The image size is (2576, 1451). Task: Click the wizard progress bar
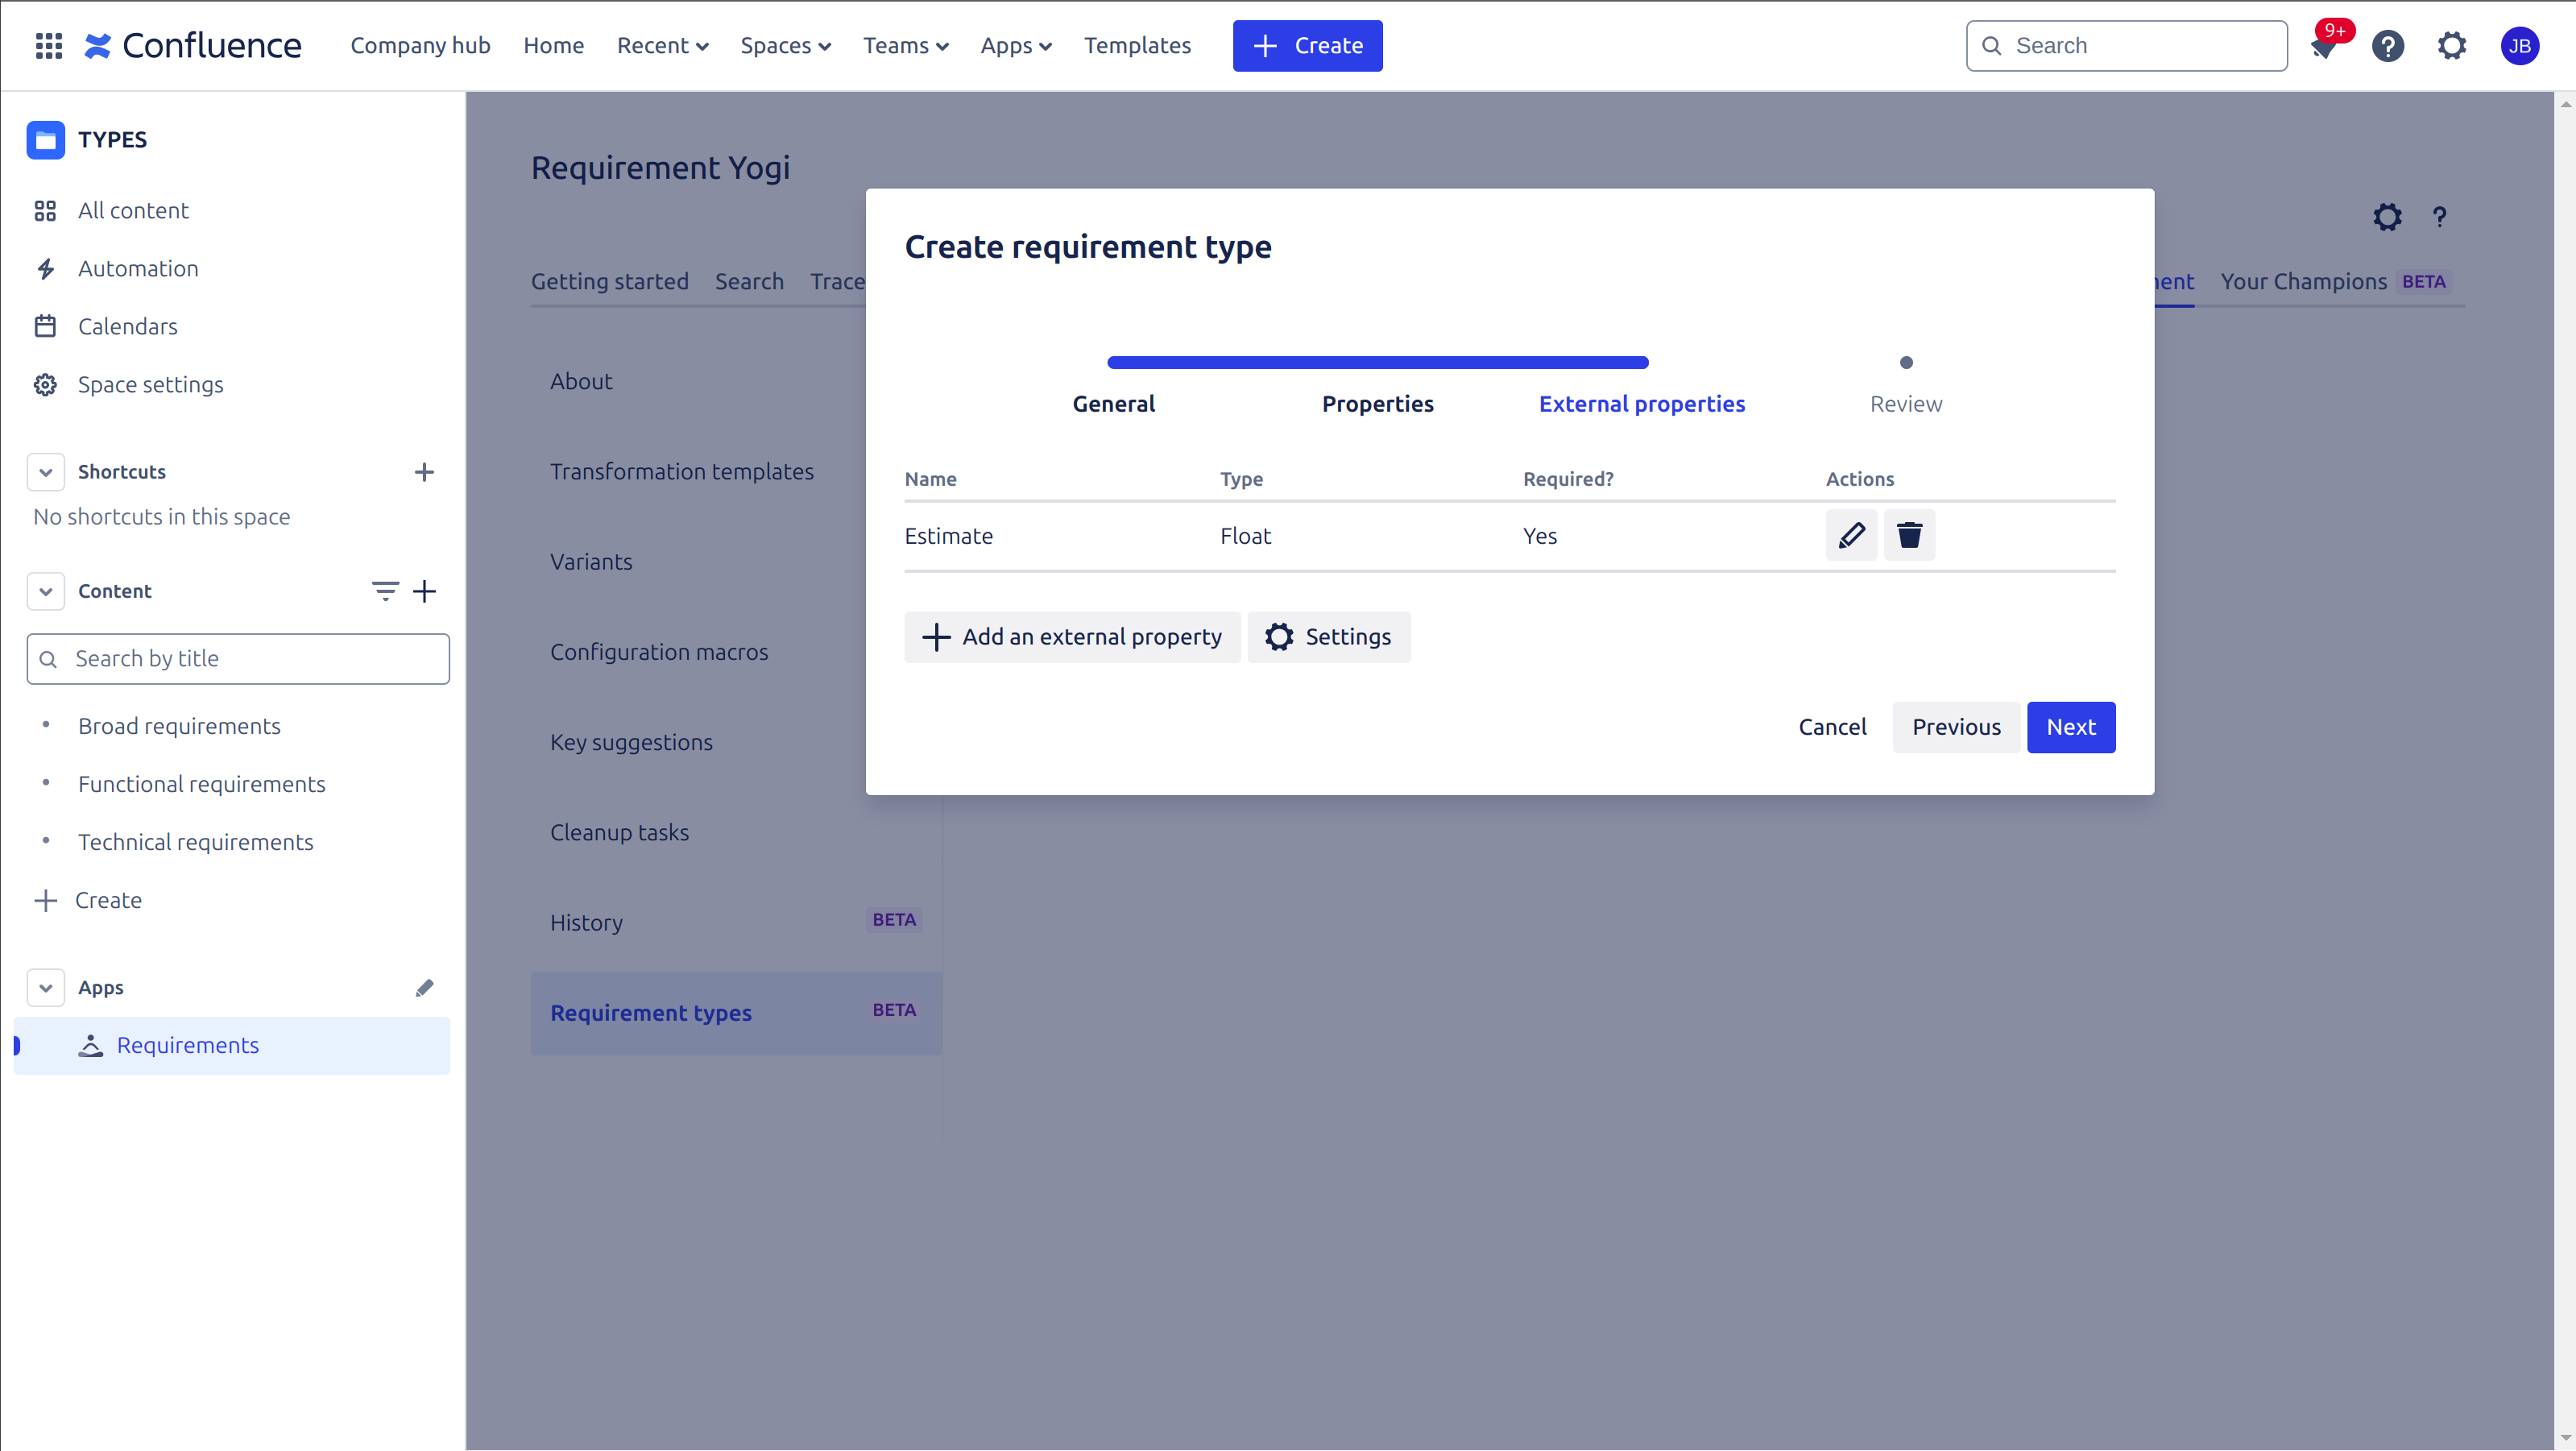pos(1378,363)
